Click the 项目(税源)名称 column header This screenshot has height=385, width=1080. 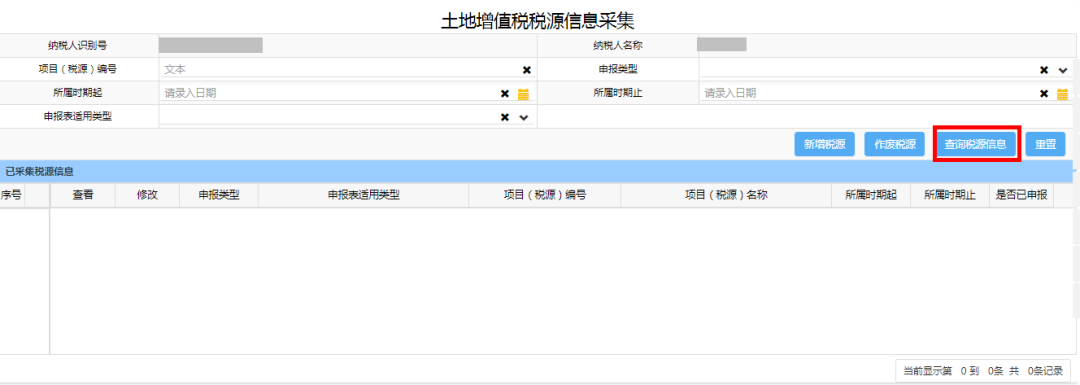tap(726, 195)
